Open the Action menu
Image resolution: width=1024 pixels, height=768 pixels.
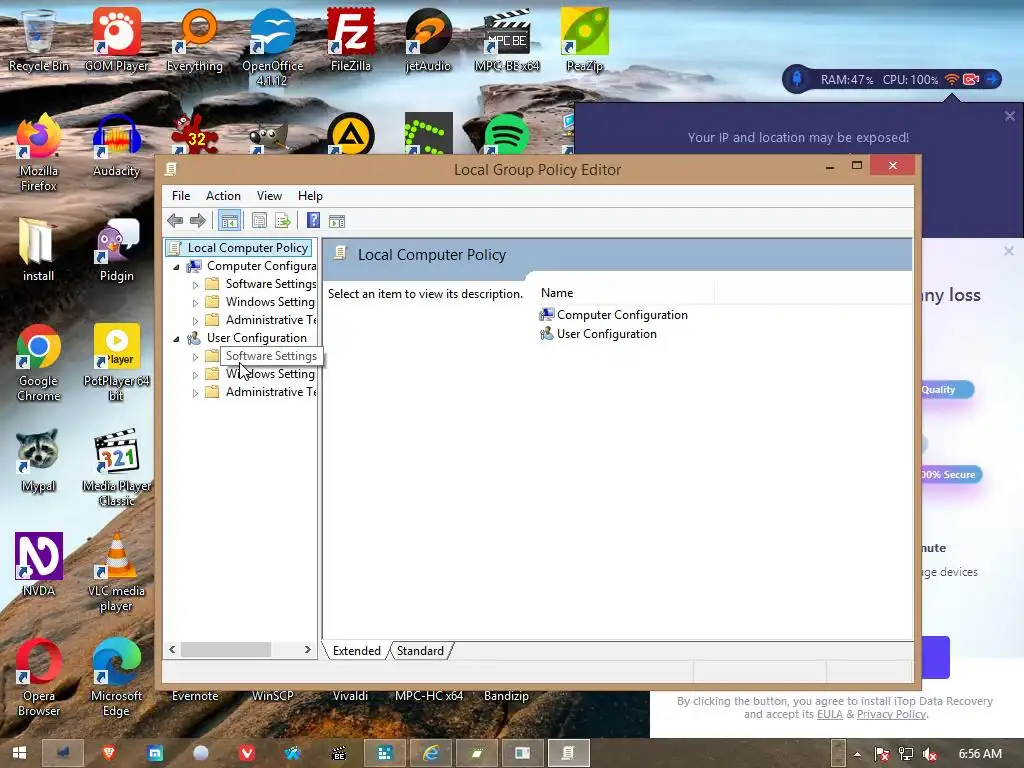pyautogui.click(x=223, y=196)
